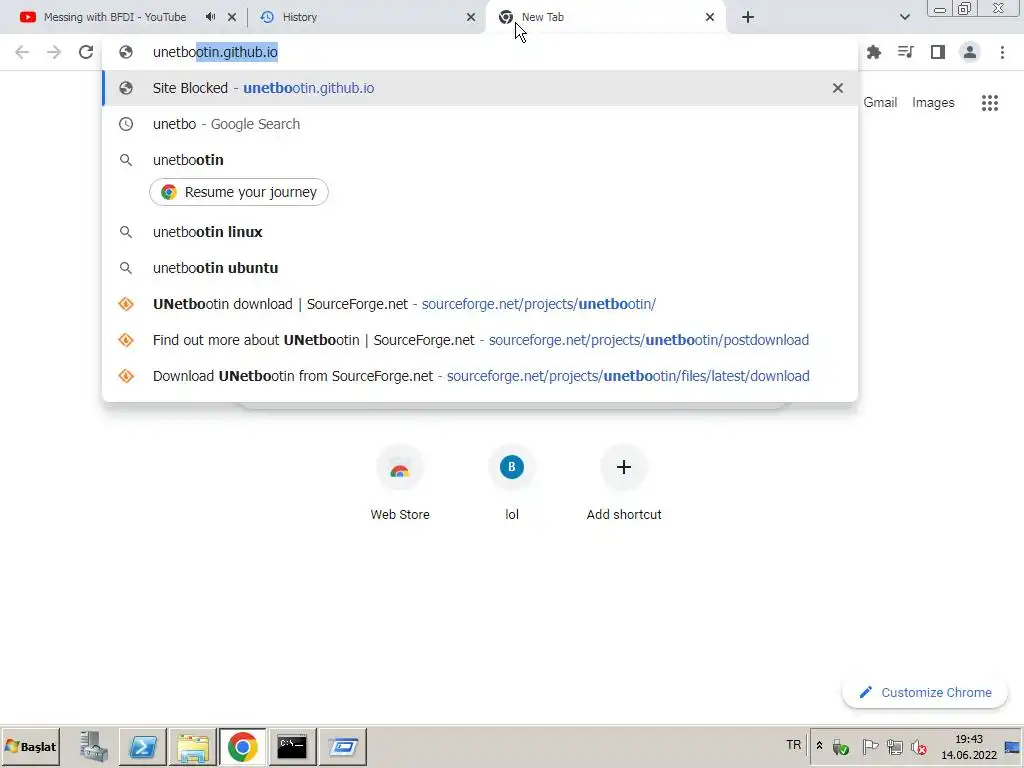Open the Başlat start menu
The height and width of the screenshot is (768, 1024).
click(x=31, y=746)
